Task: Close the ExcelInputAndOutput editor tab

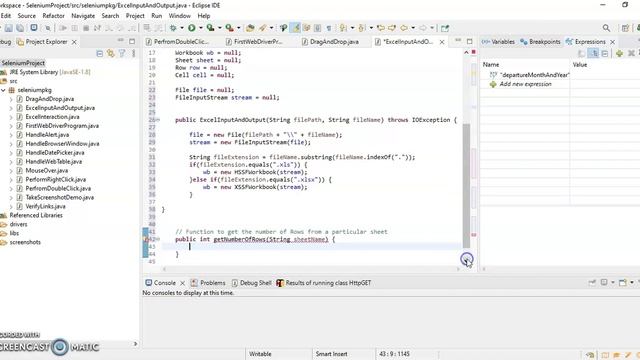Action: [x=442, y=42]
